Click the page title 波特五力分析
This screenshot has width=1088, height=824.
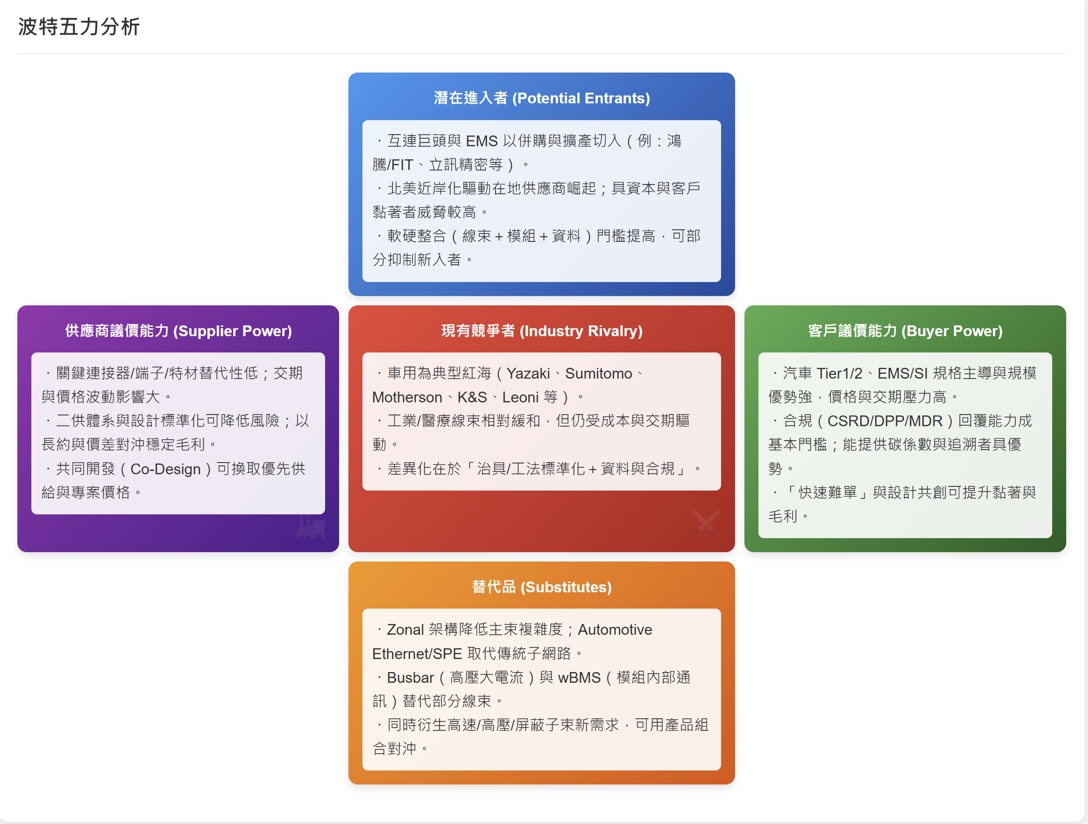[81, 28]
